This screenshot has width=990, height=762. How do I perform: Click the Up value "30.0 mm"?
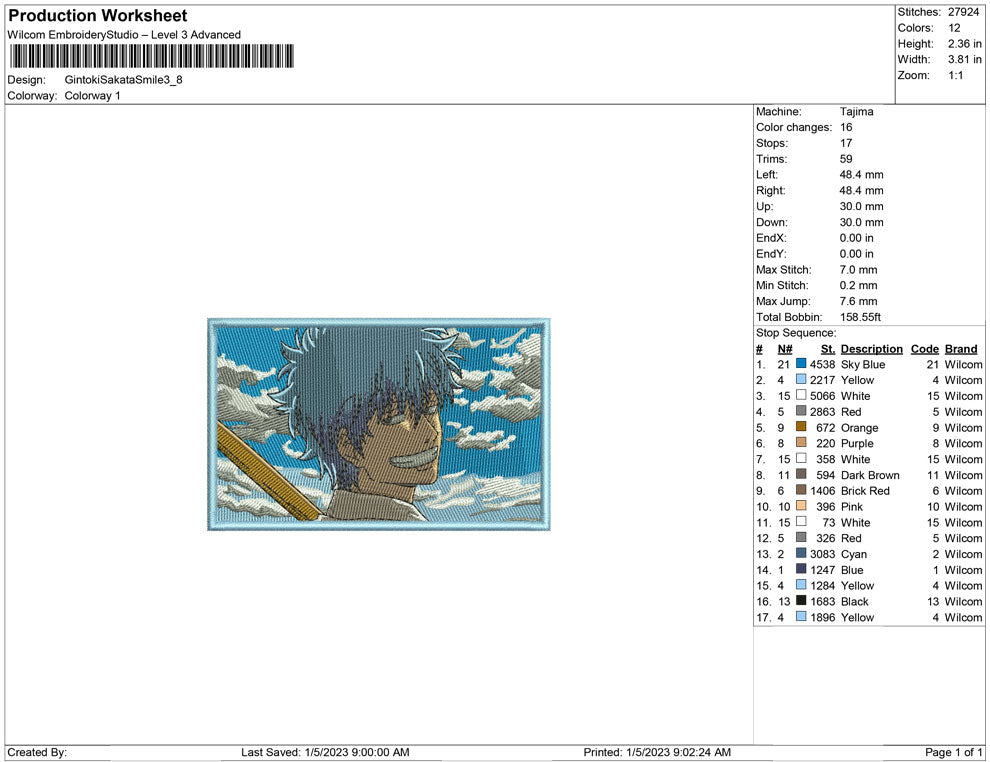pyautogui.click(x=862, y=206)
